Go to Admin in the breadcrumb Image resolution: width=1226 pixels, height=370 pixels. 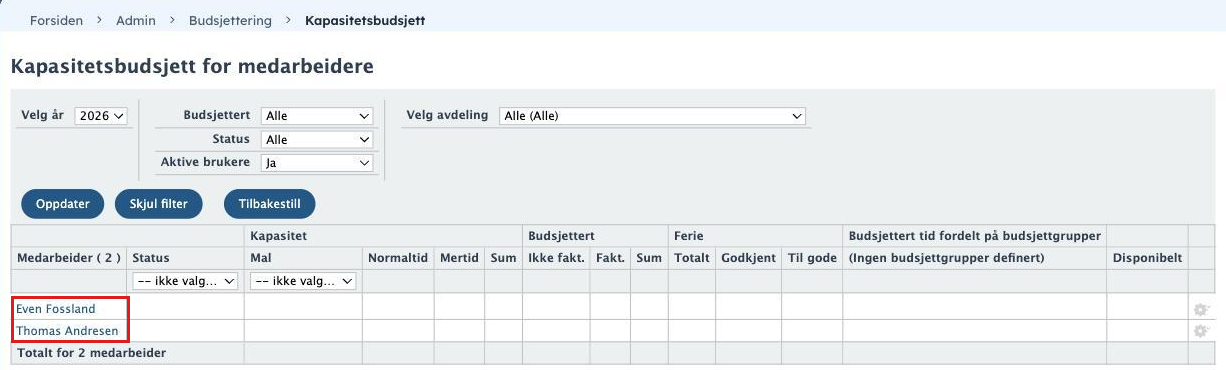[135, 20]
